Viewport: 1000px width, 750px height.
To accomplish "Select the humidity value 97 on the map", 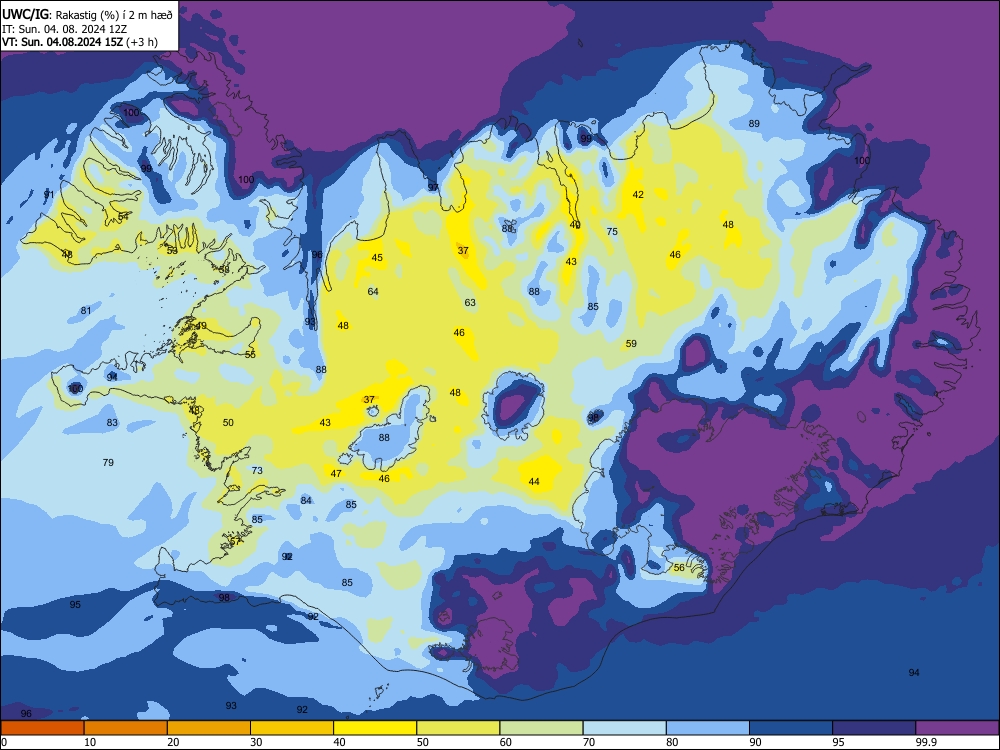I will click(433, 187).
